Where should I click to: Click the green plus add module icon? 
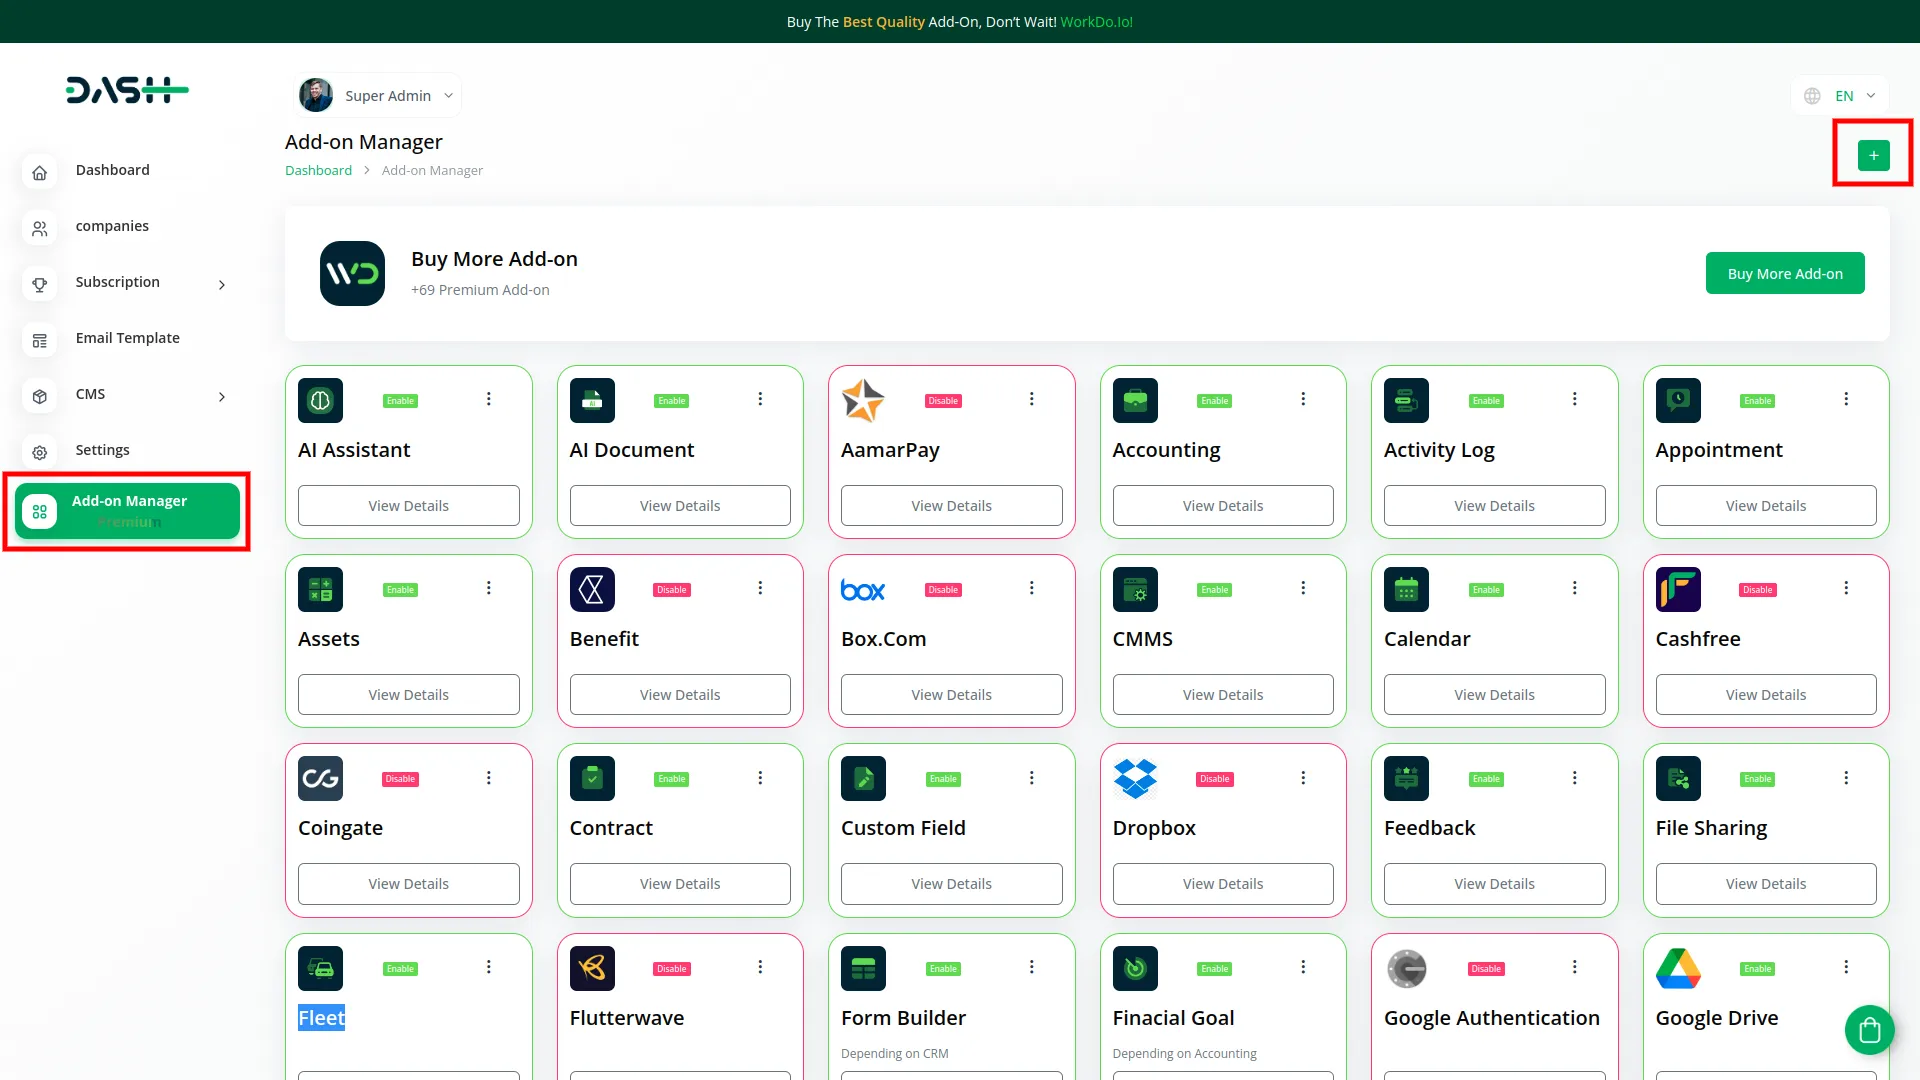pos(1873,155)
